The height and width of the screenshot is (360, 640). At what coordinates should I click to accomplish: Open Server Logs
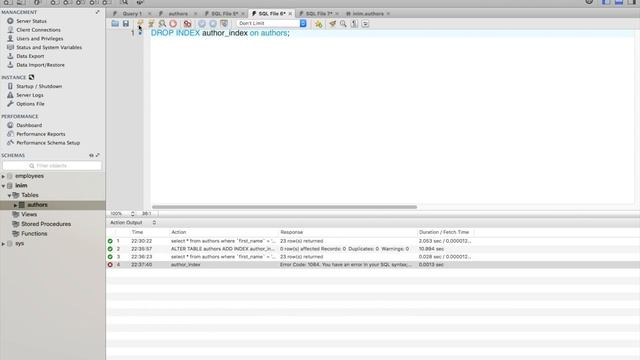point(29,95)
